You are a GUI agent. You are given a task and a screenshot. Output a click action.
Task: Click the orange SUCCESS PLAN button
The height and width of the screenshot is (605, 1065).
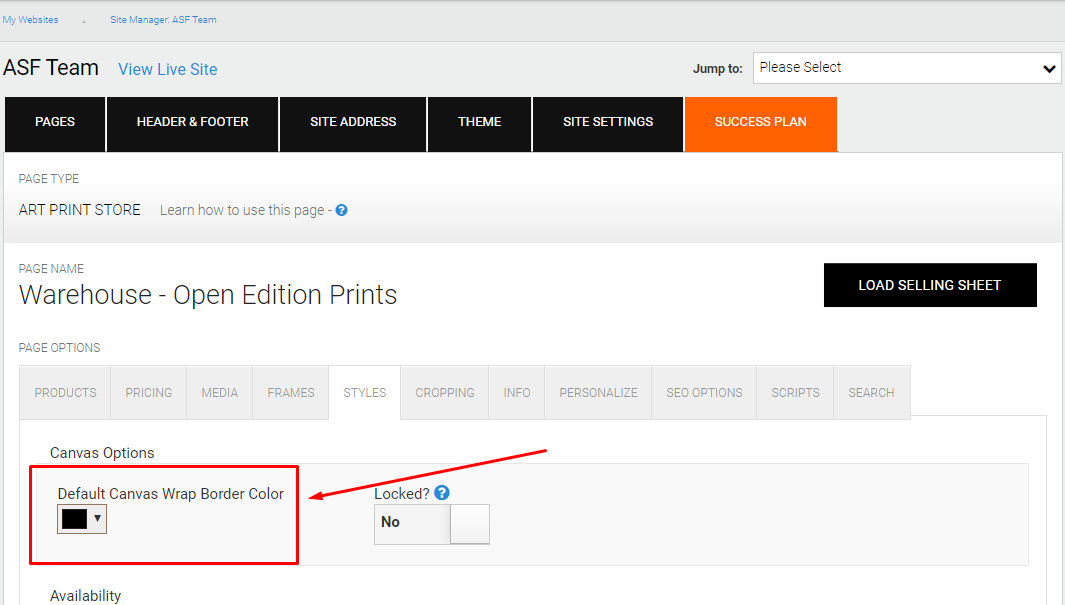[x=760, y=122]
